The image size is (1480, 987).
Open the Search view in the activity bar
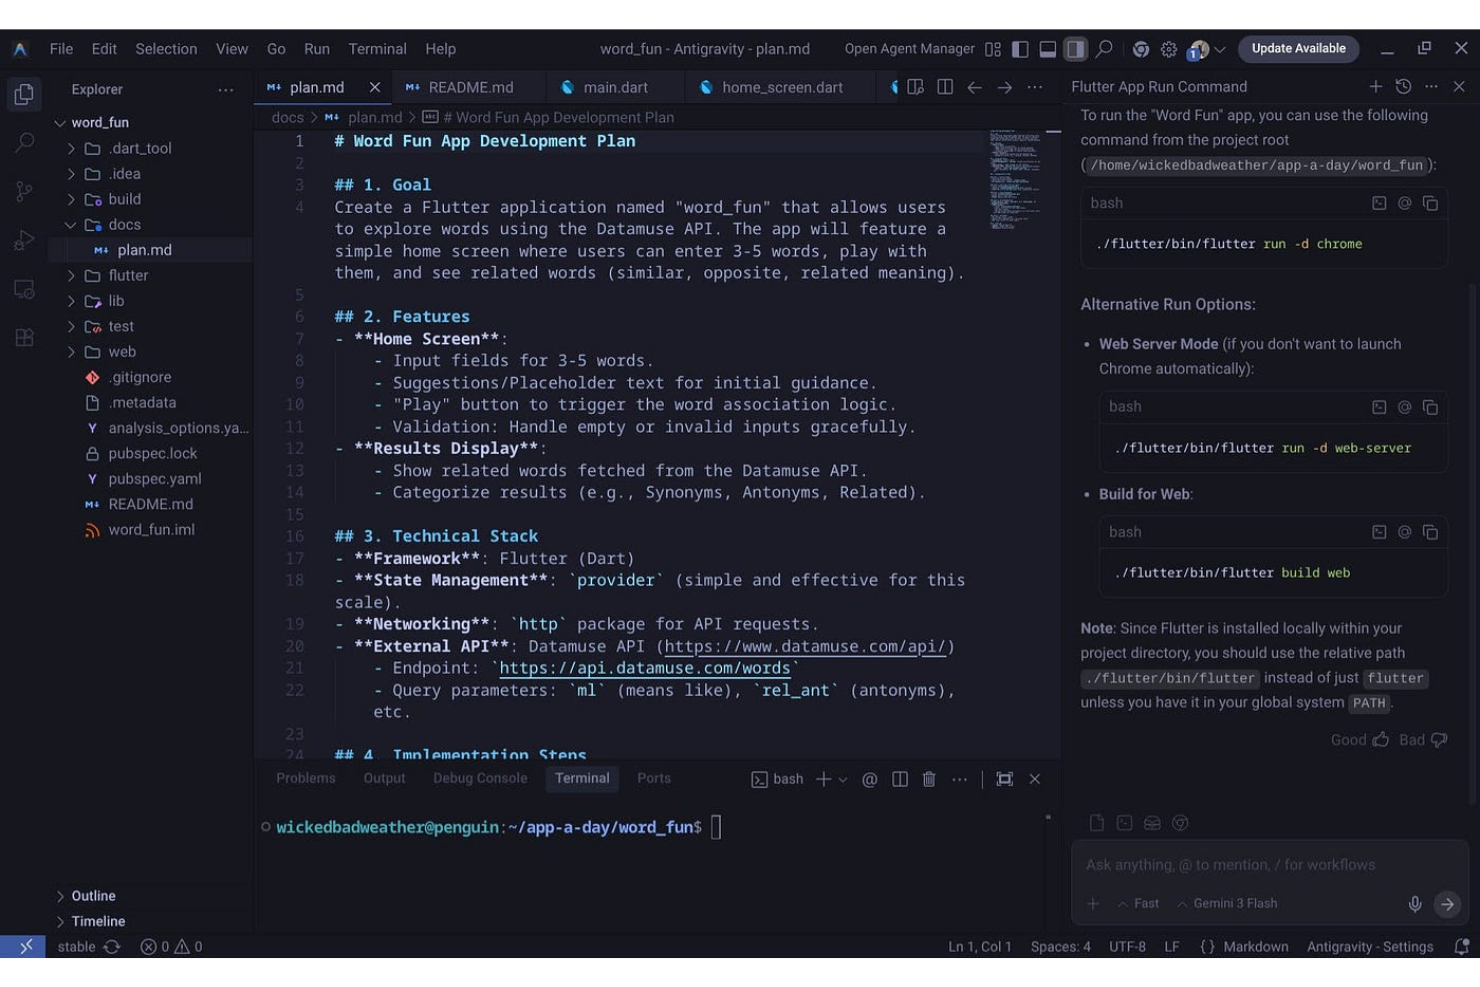(24, 143)
